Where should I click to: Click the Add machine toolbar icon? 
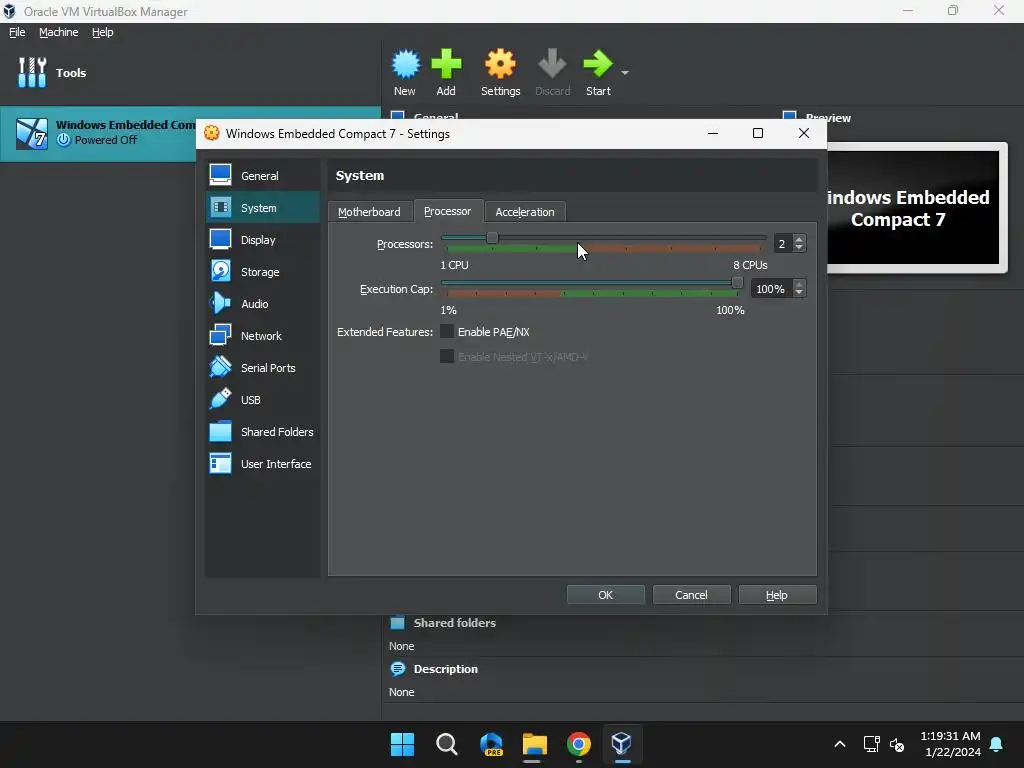pyautogui.click(x=446, y=64)
